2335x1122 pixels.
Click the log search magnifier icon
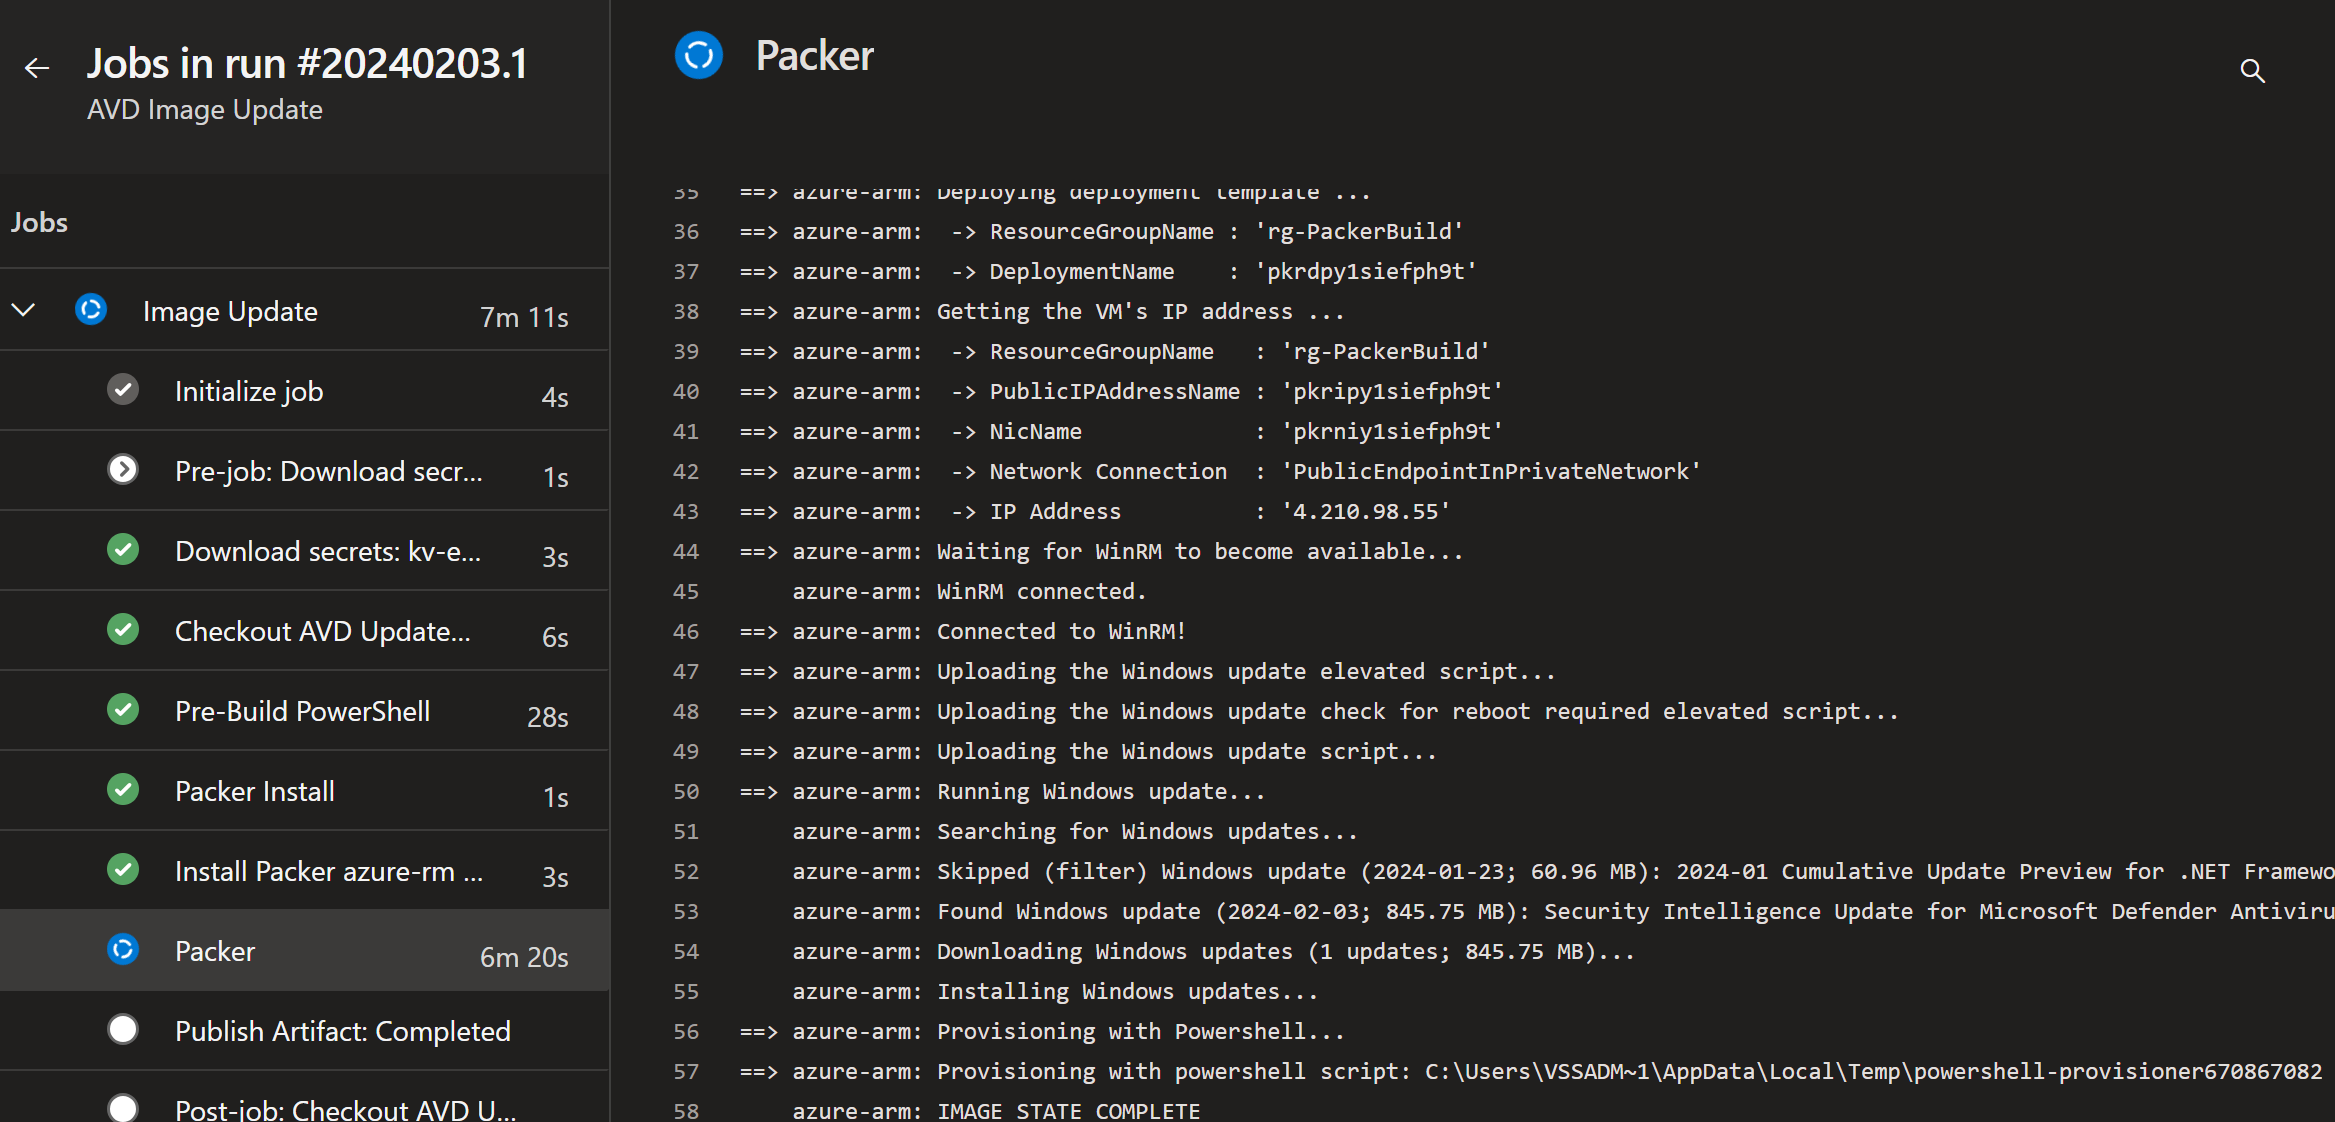[x=2252, y=71]
